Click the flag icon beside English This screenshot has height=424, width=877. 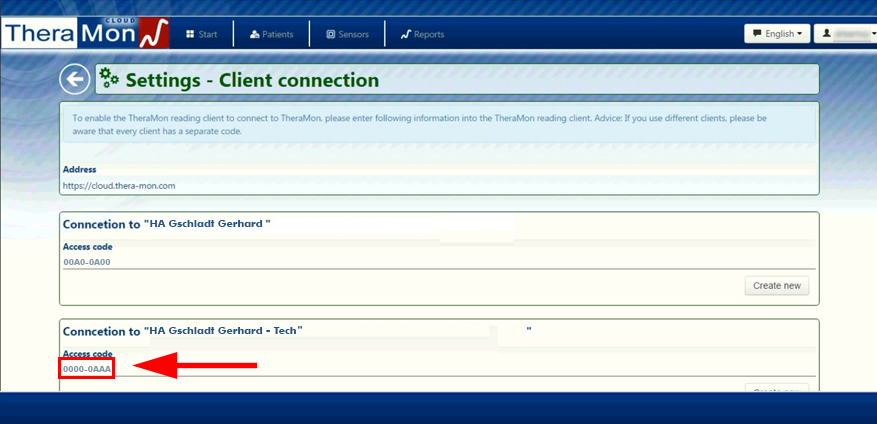[755, 34]
